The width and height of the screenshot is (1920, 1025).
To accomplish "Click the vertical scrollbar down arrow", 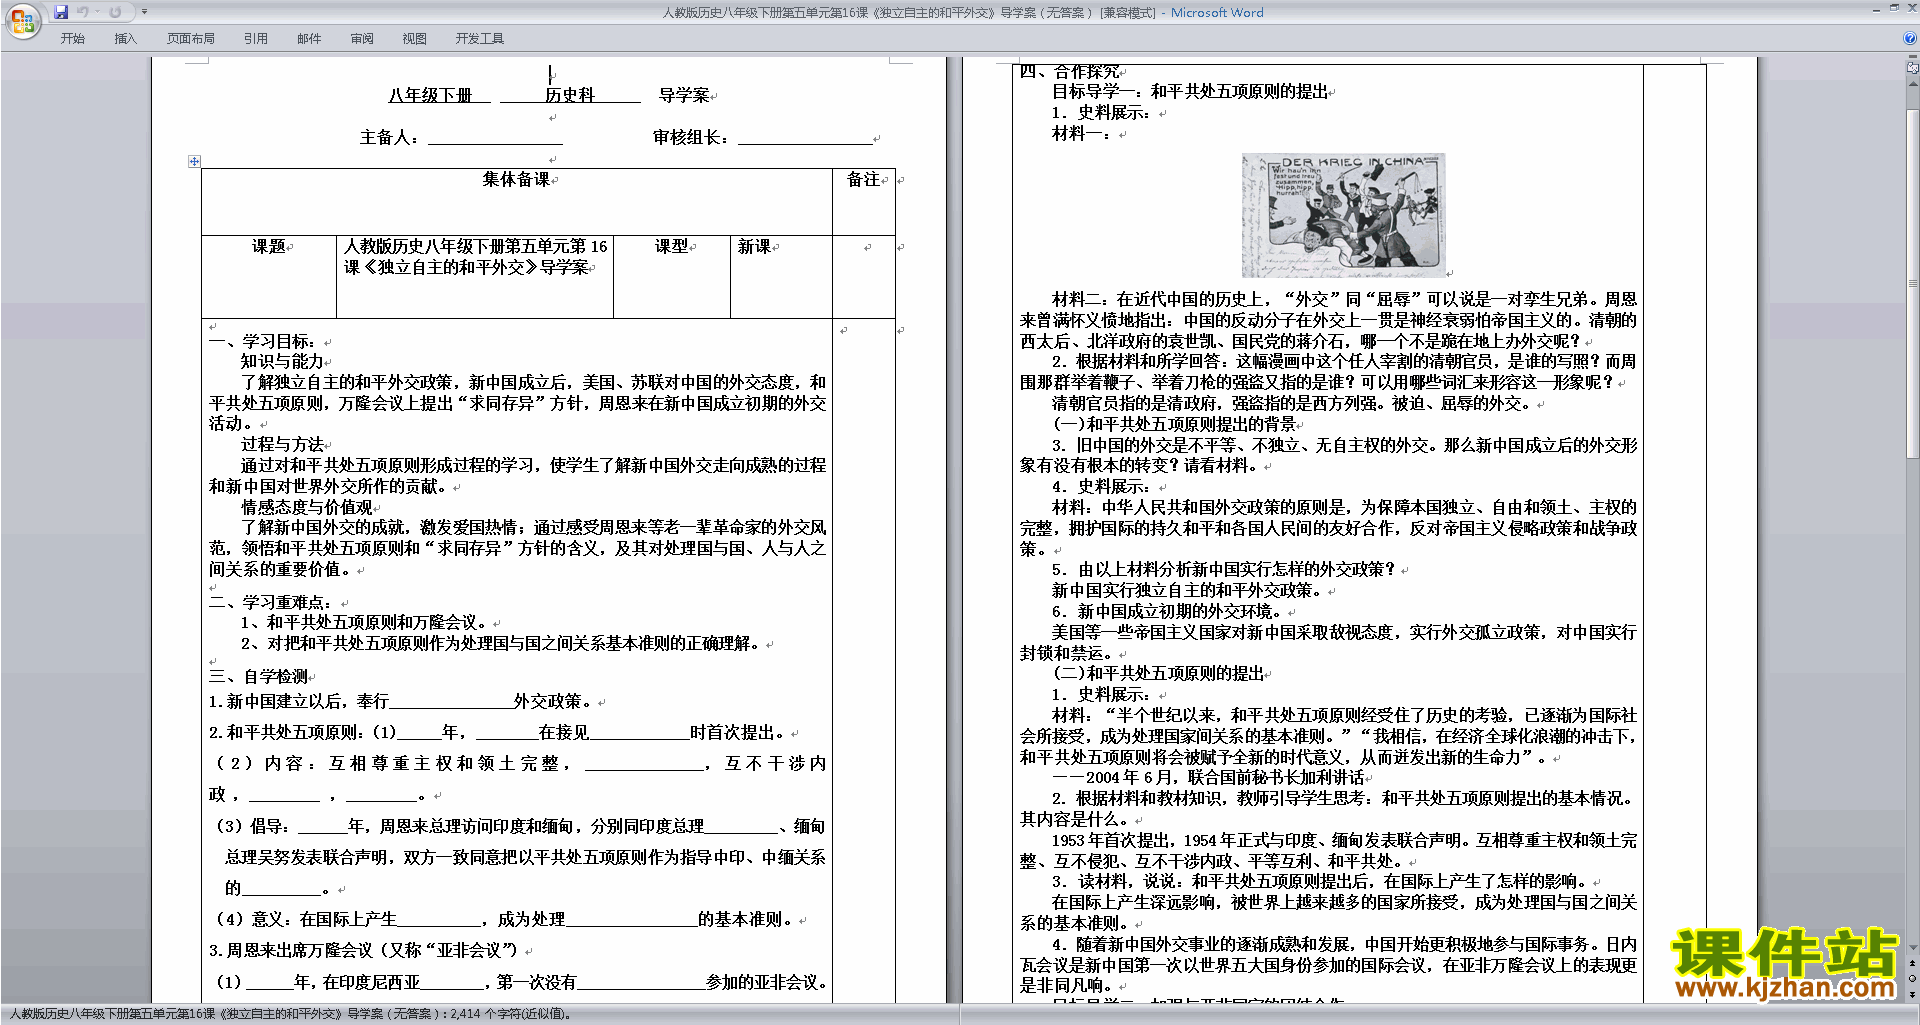I will pos(1913,947).
